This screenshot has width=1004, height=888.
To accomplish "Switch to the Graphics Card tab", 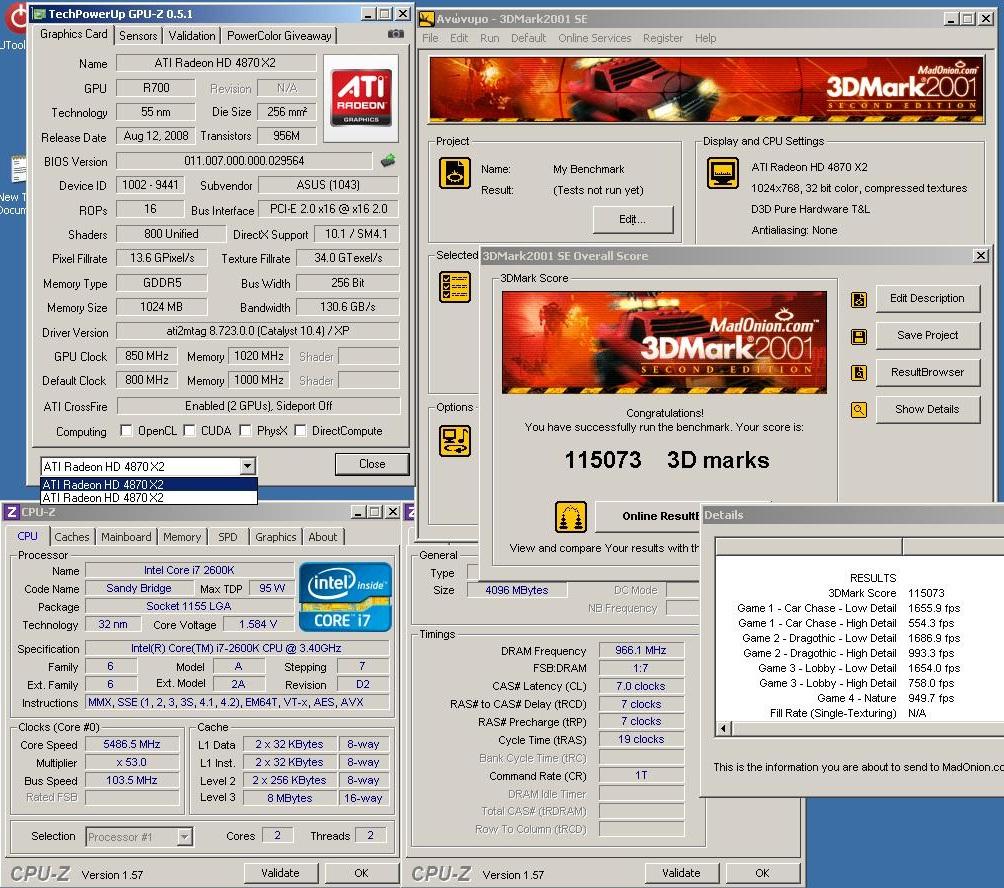I will (73, 34).
